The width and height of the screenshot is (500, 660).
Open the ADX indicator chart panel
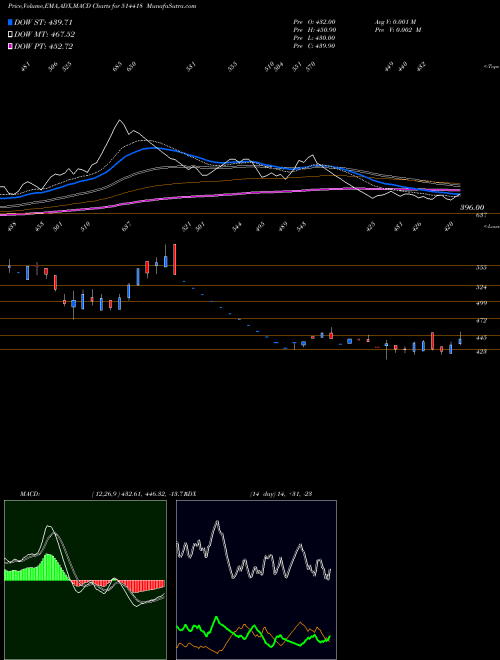(x=256, y=580)
